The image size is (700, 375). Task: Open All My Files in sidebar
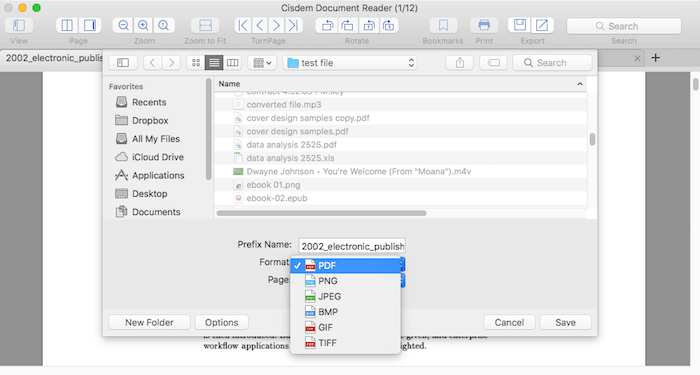[147, 139]
